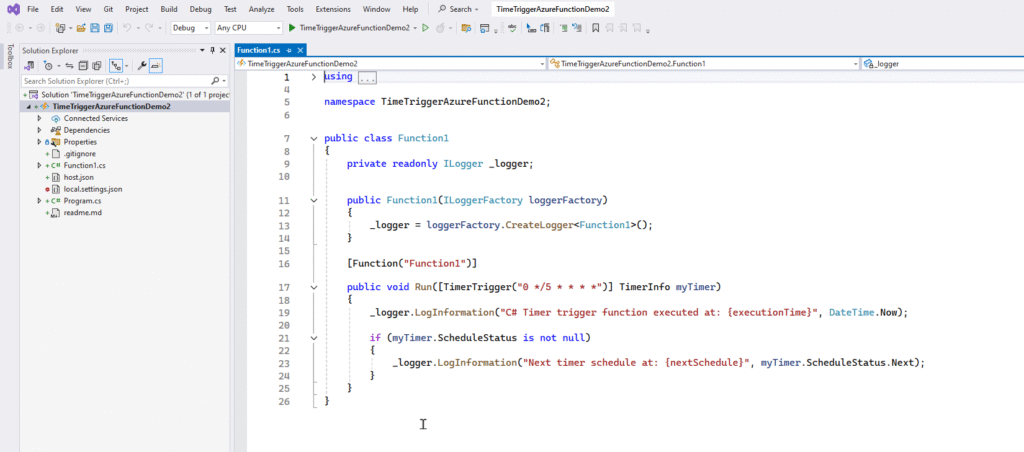The height and width of the screenshot is (452, 1024).
Task: Expand the Properties node
Action: pyautogui.click(x=39, y=142)
